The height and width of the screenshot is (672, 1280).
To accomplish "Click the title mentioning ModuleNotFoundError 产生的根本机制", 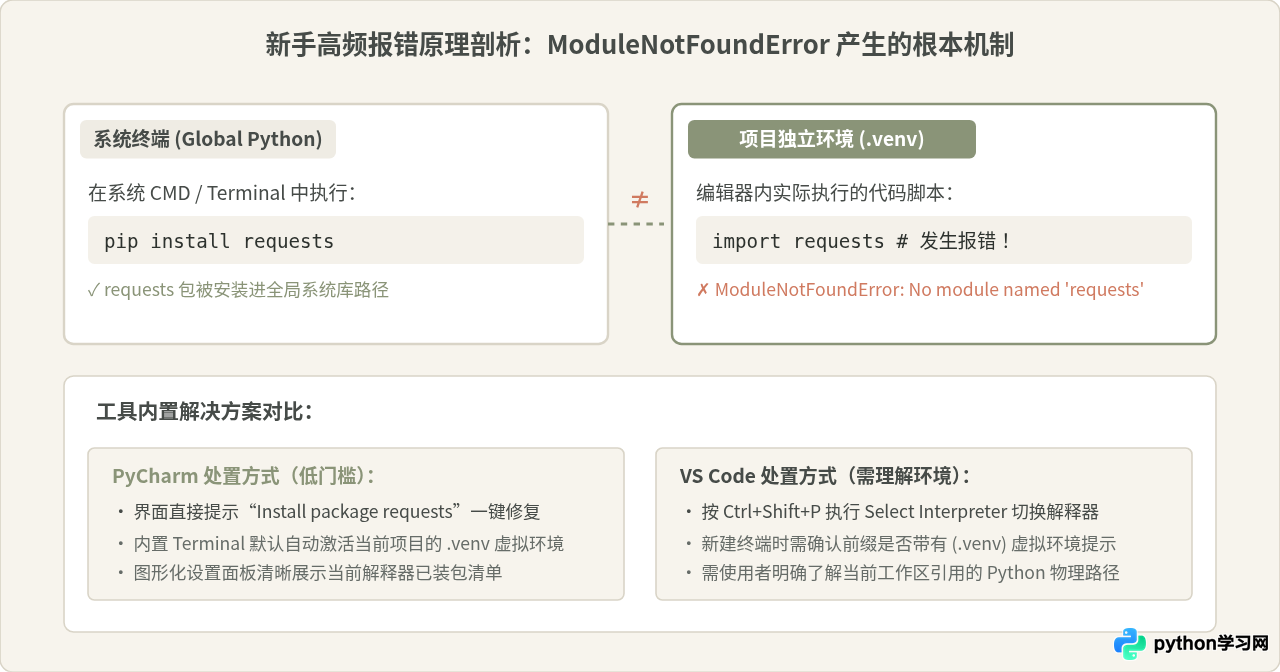I will click(x=640, y=45).
